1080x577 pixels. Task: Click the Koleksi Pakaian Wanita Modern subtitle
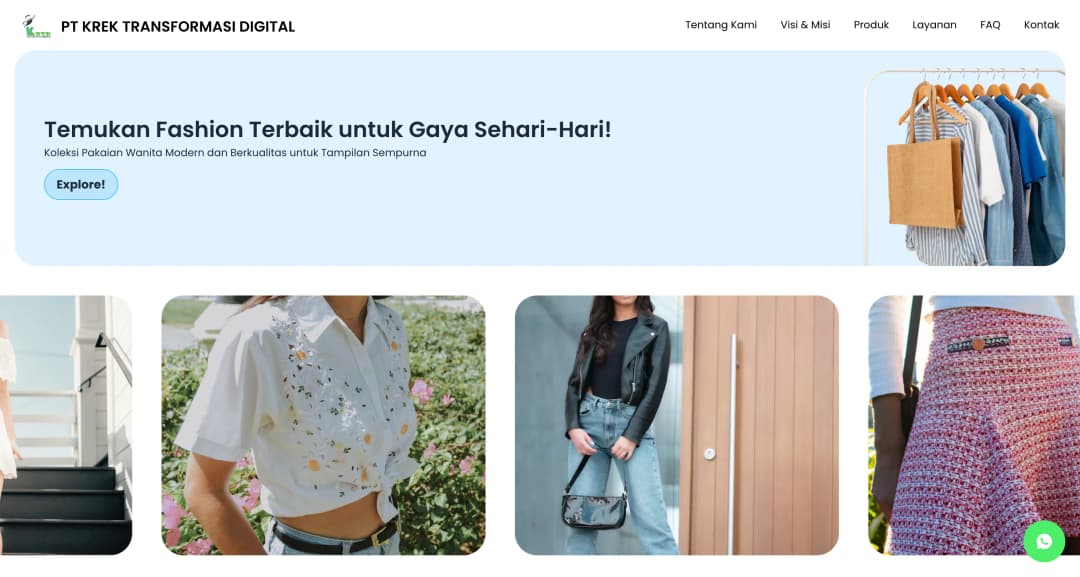click(x=235, y=153)
